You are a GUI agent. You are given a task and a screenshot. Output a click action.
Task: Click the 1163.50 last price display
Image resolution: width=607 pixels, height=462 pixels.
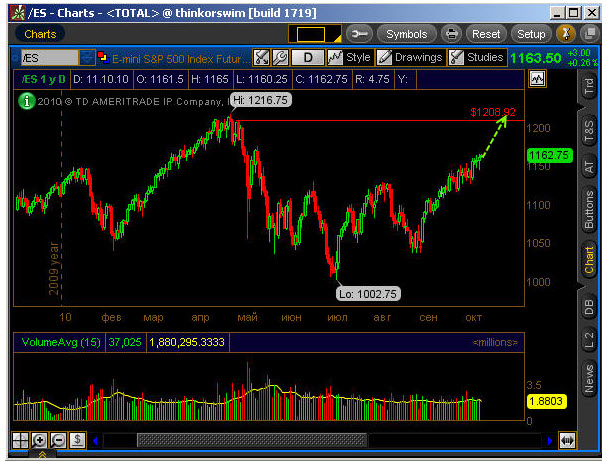coord(535,58)
